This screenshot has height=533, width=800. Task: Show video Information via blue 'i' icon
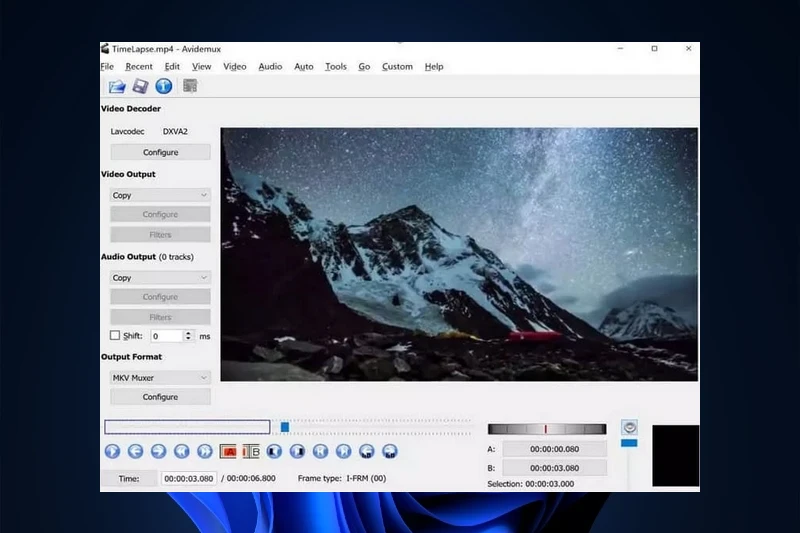tap(164, 86)
